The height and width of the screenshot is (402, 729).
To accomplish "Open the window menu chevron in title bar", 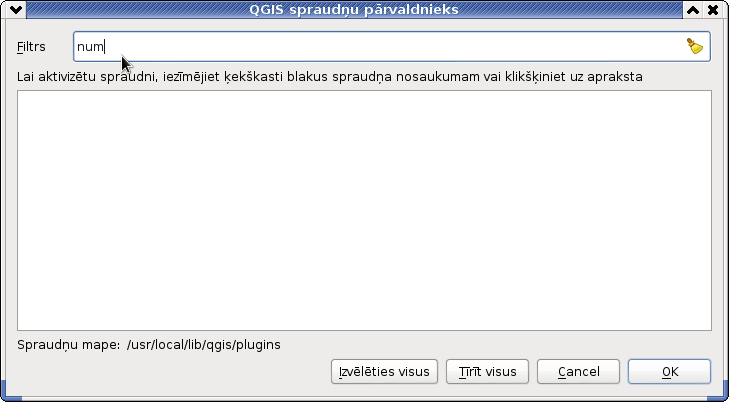I will [x=16, y=10].
